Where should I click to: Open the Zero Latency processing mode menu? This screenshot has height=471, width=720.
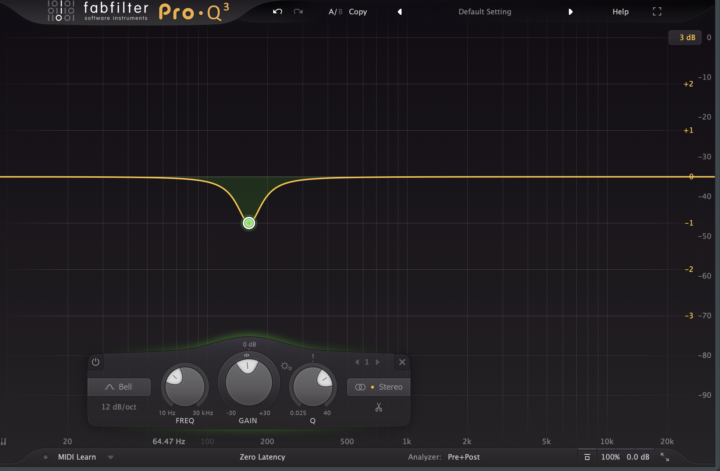click(x=262, y=457)
